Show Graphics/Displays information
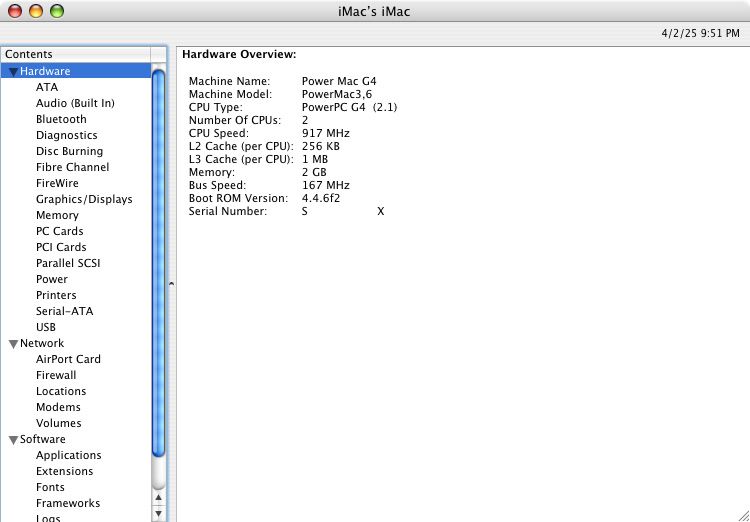This screenshot has width=750, height=522. click(84, 199)
